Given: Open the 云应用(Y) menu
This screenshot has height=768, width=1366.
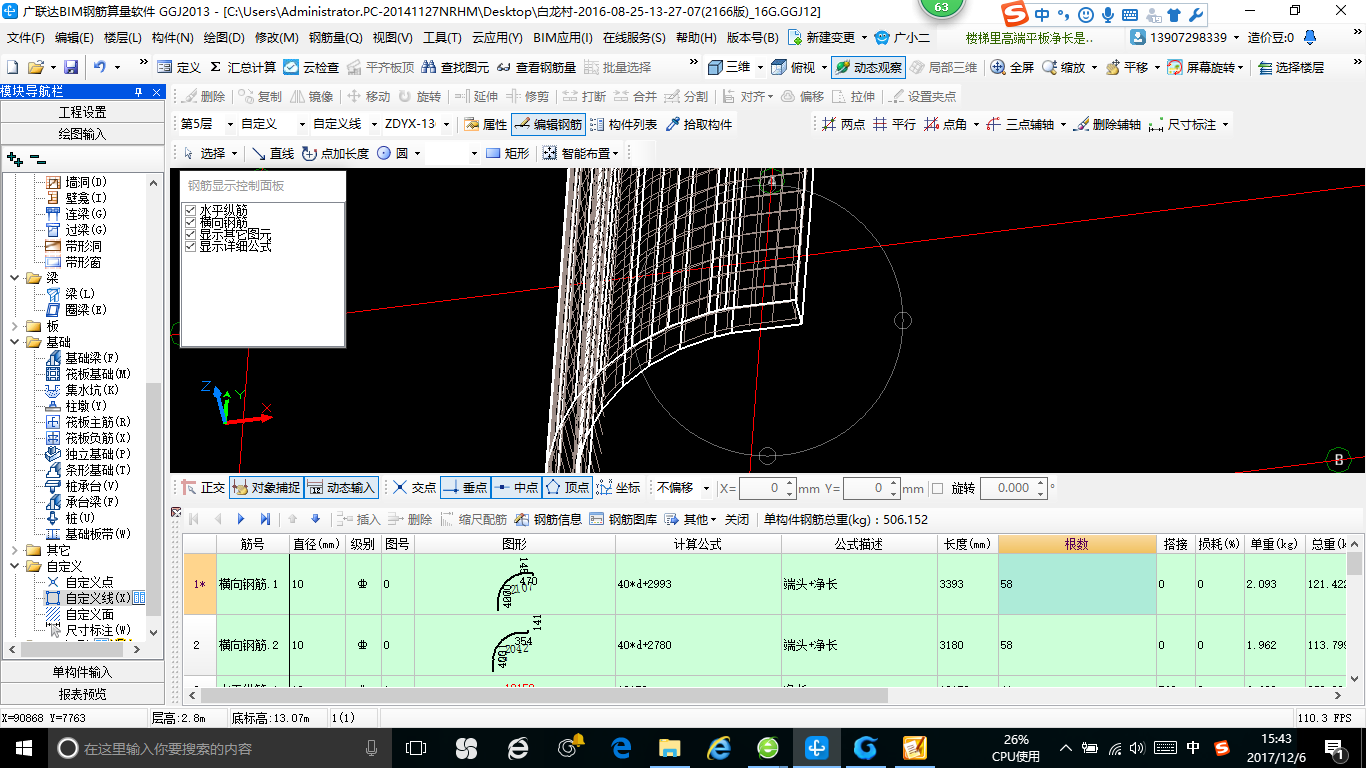Looking at the screenshot, I should pos(497,38).
